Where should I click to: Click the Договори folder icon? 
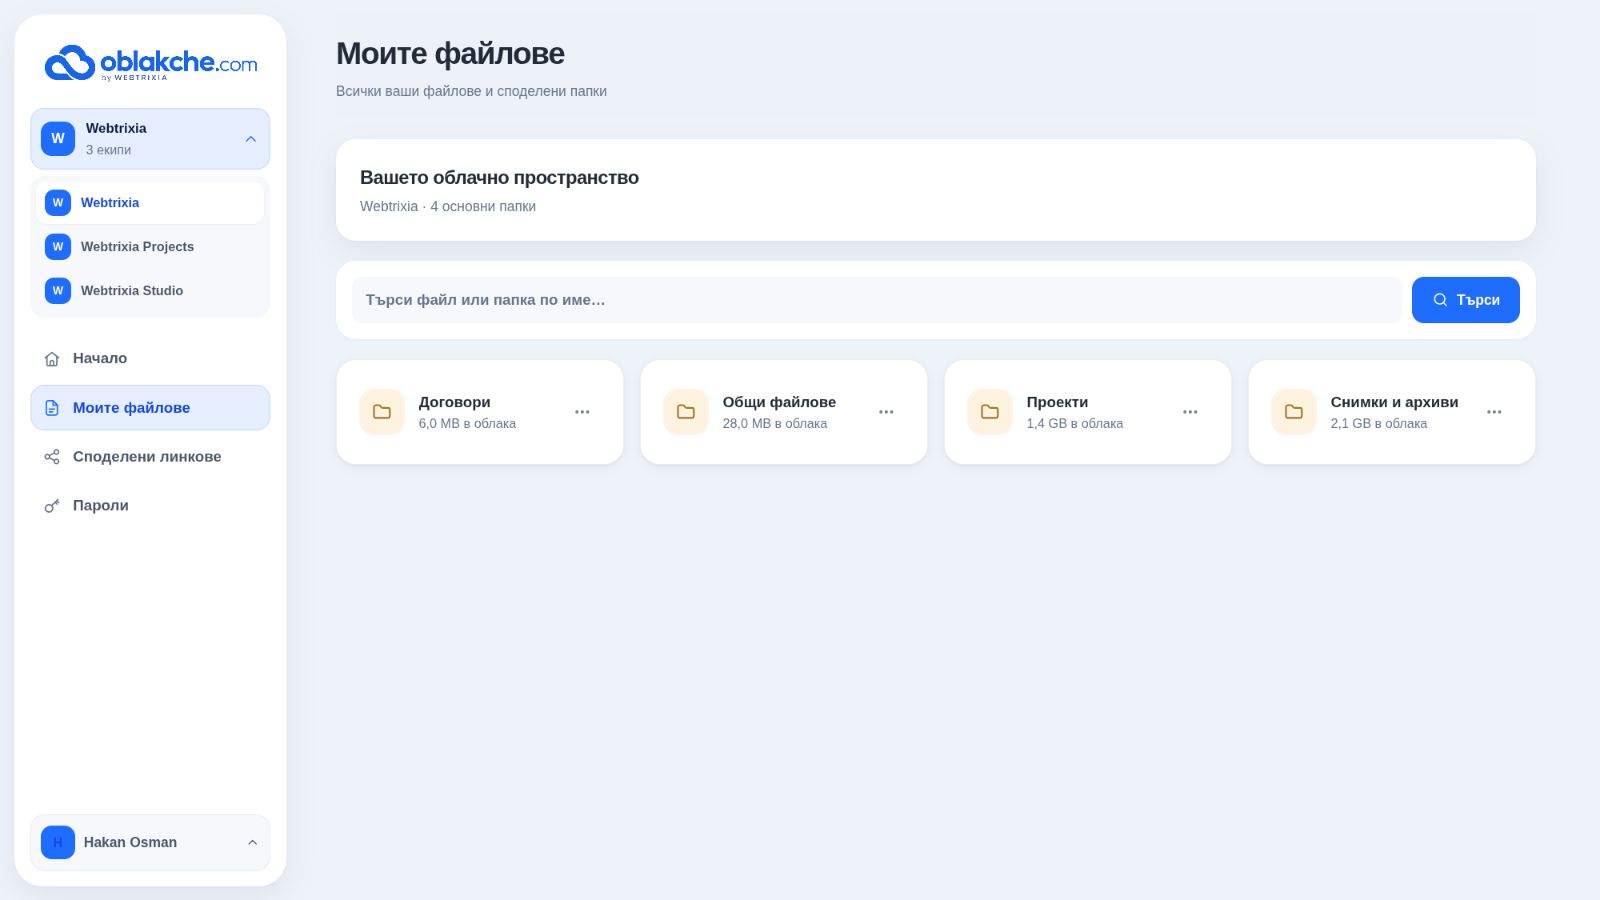(x=382, y=412)
